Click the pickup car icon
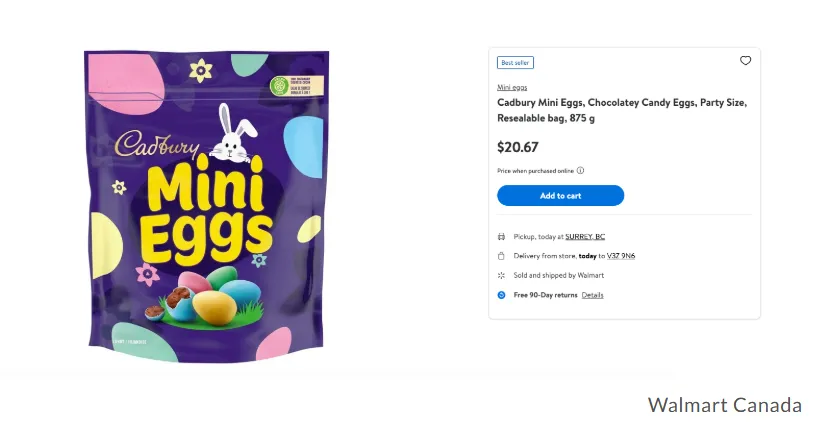828x430 pixels. (502, 237)
